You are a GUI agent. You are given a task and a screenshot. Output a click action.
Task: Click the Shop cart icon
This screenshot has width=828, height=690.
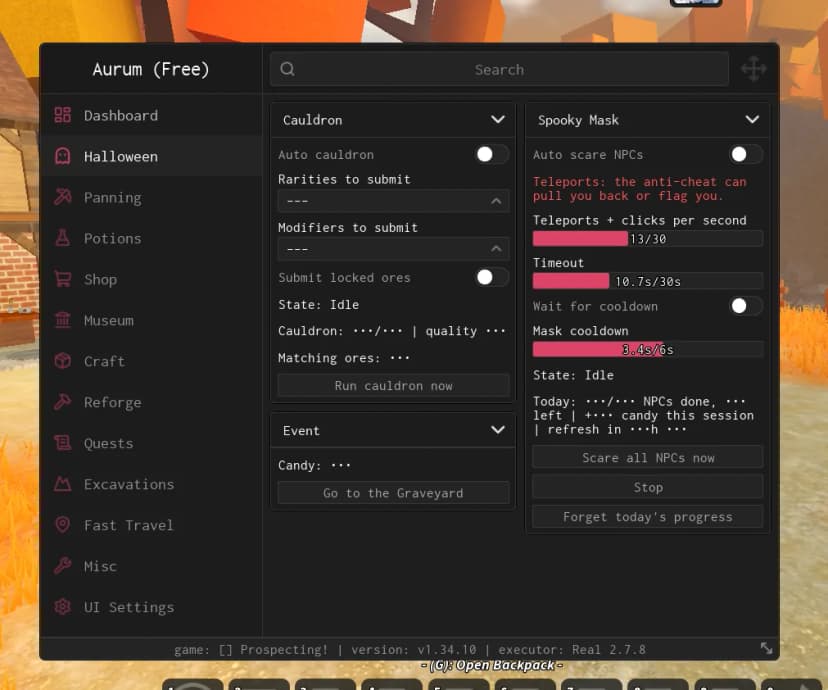point(62,279)
